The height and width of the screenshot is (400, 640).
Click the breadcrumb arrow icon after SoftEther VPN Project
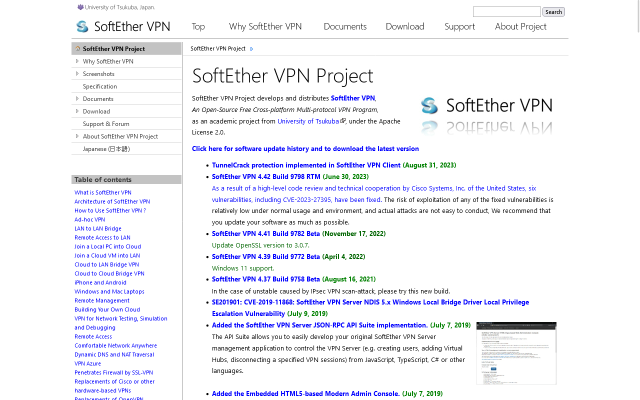pyautogui.click(x=251, y=49)
